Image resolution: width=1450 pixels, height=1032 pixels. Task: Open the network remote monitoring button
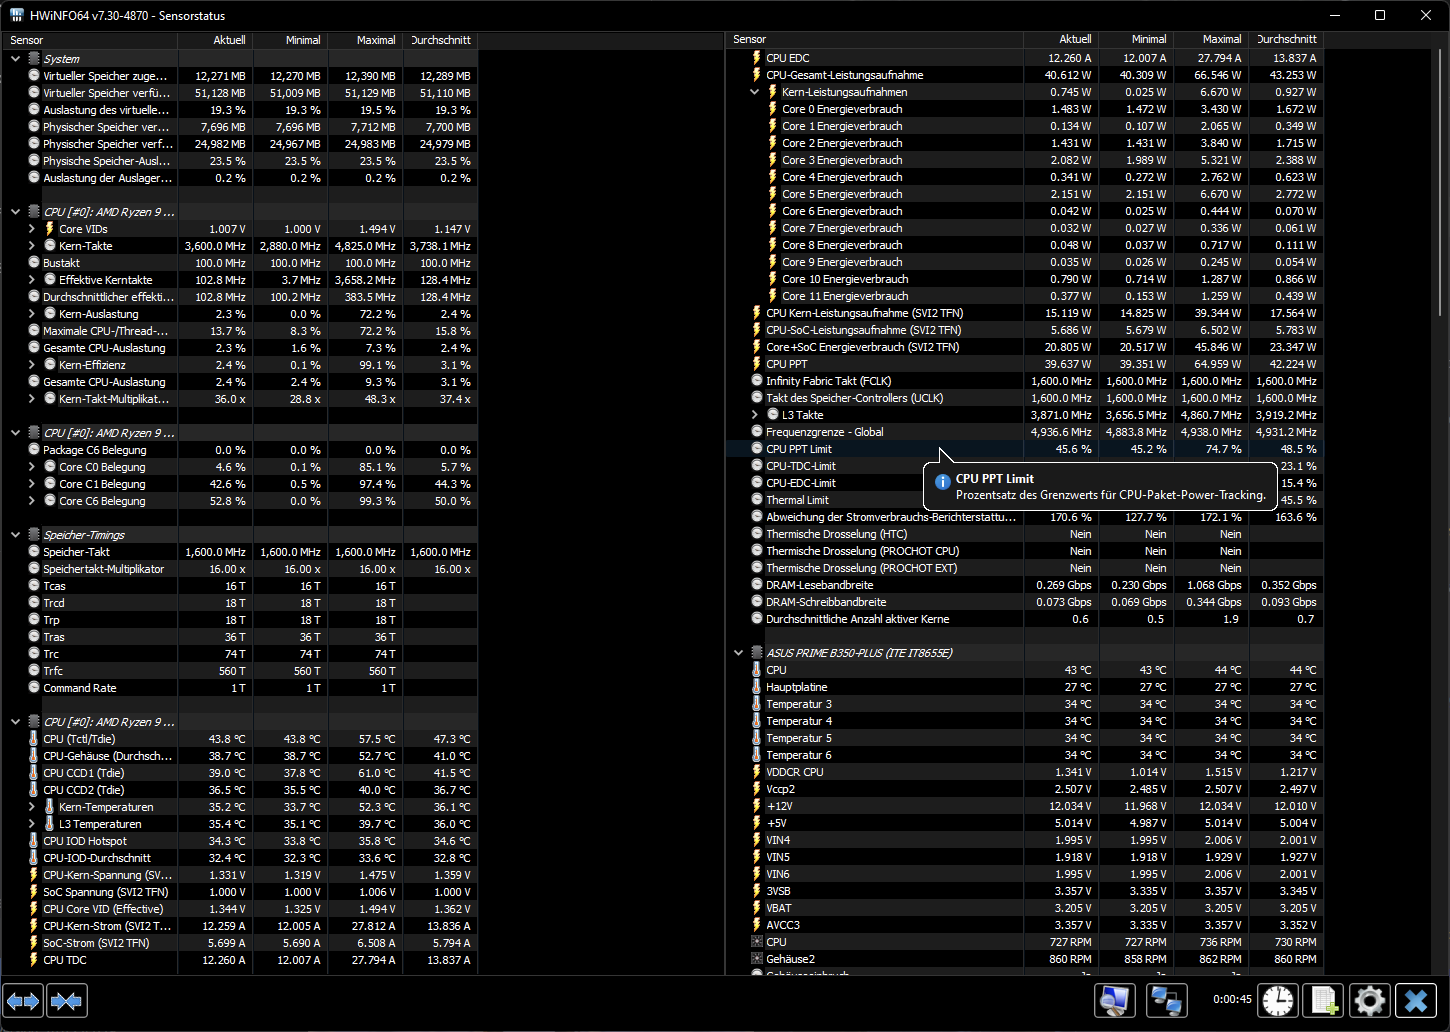point(1166,1001)
